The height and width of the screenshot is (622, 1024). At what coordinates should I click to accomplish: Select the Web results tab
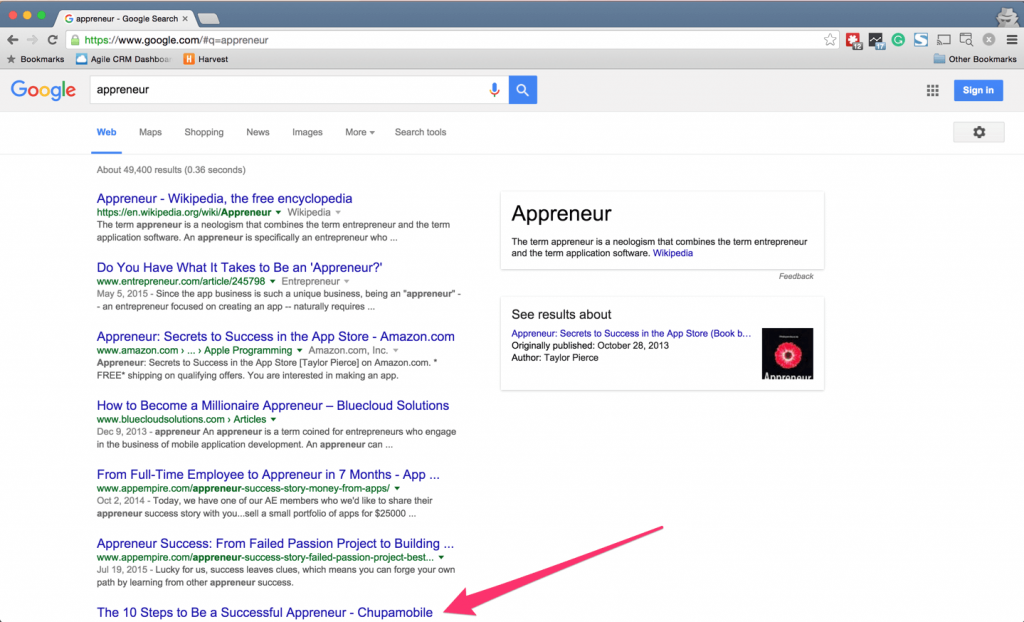pyautogui.click(x=106, y=132)
